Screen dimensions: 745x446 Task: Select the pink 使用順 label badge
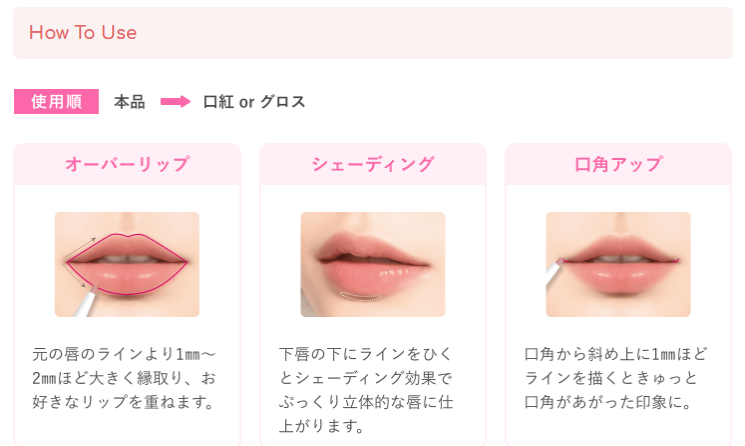pos(56,101)
